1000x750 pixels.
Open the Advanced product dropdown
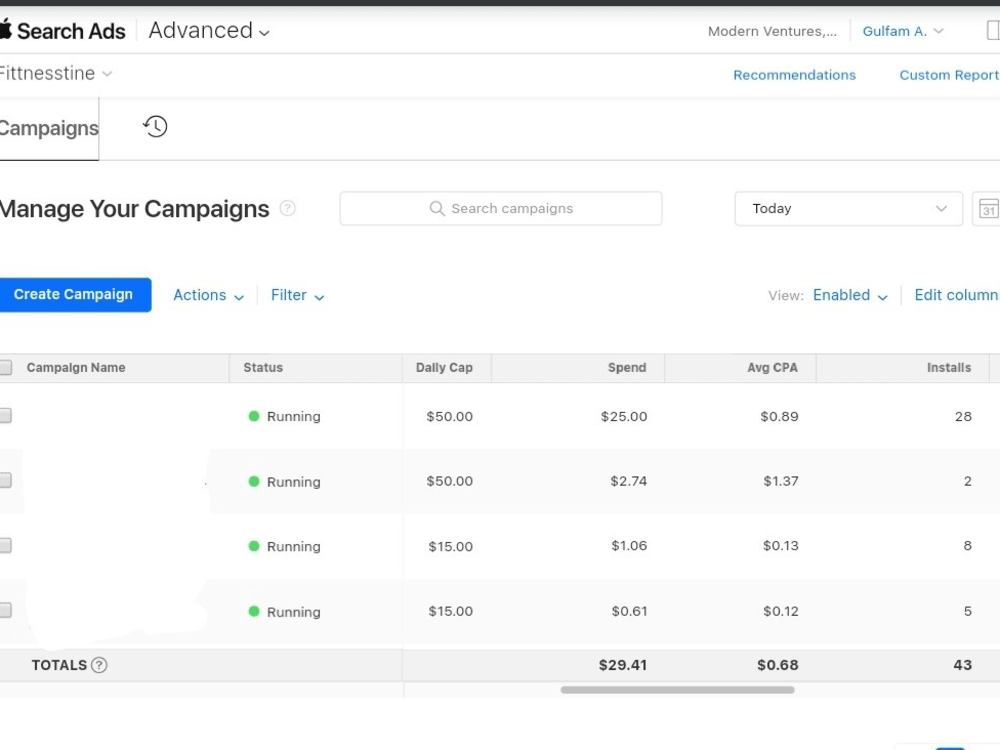(209, 31)
